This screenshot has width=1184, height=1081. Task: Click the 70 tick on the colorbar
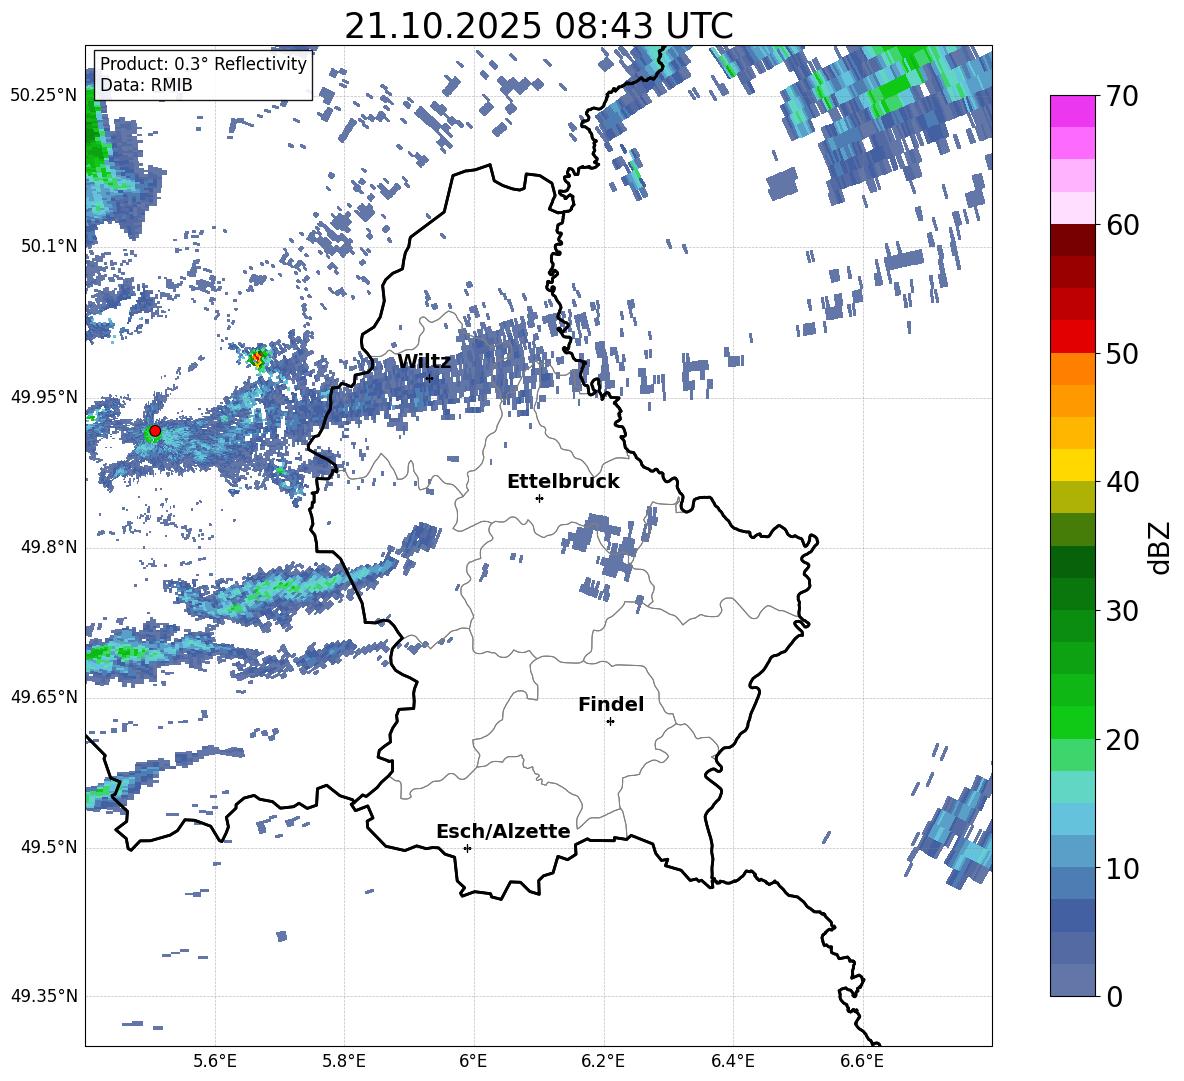[x=1121, y=96]
